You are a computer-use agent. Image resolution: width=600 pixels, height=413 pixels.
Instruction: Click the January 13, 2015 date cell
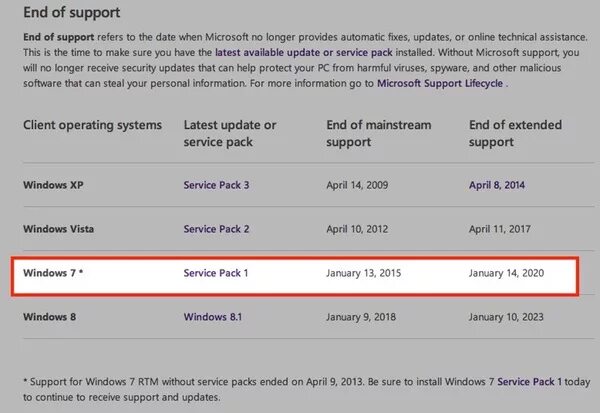click(368, 272)
